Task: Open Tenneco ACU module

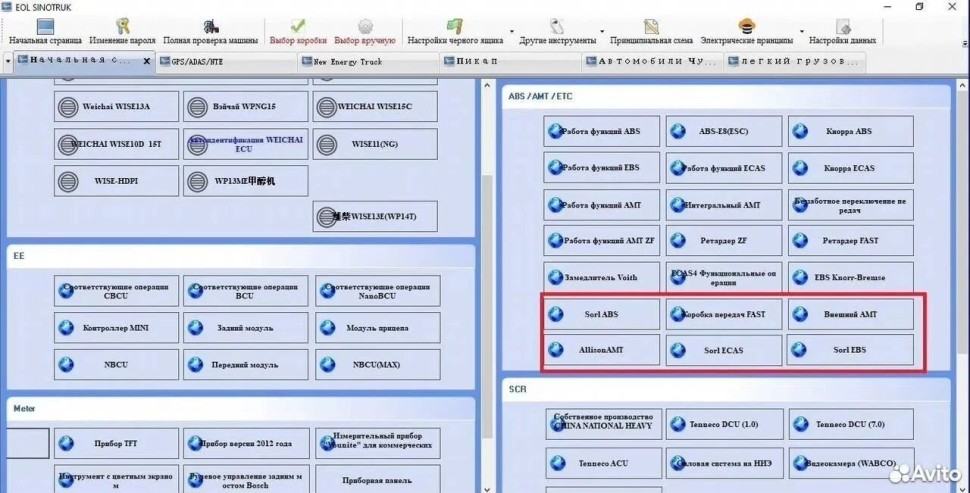Action: [x=603, y=463]
